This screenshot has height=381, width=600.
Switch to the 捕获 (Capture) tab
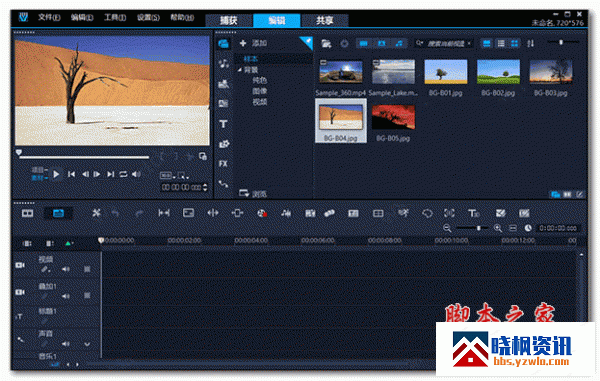pos(229,20)
